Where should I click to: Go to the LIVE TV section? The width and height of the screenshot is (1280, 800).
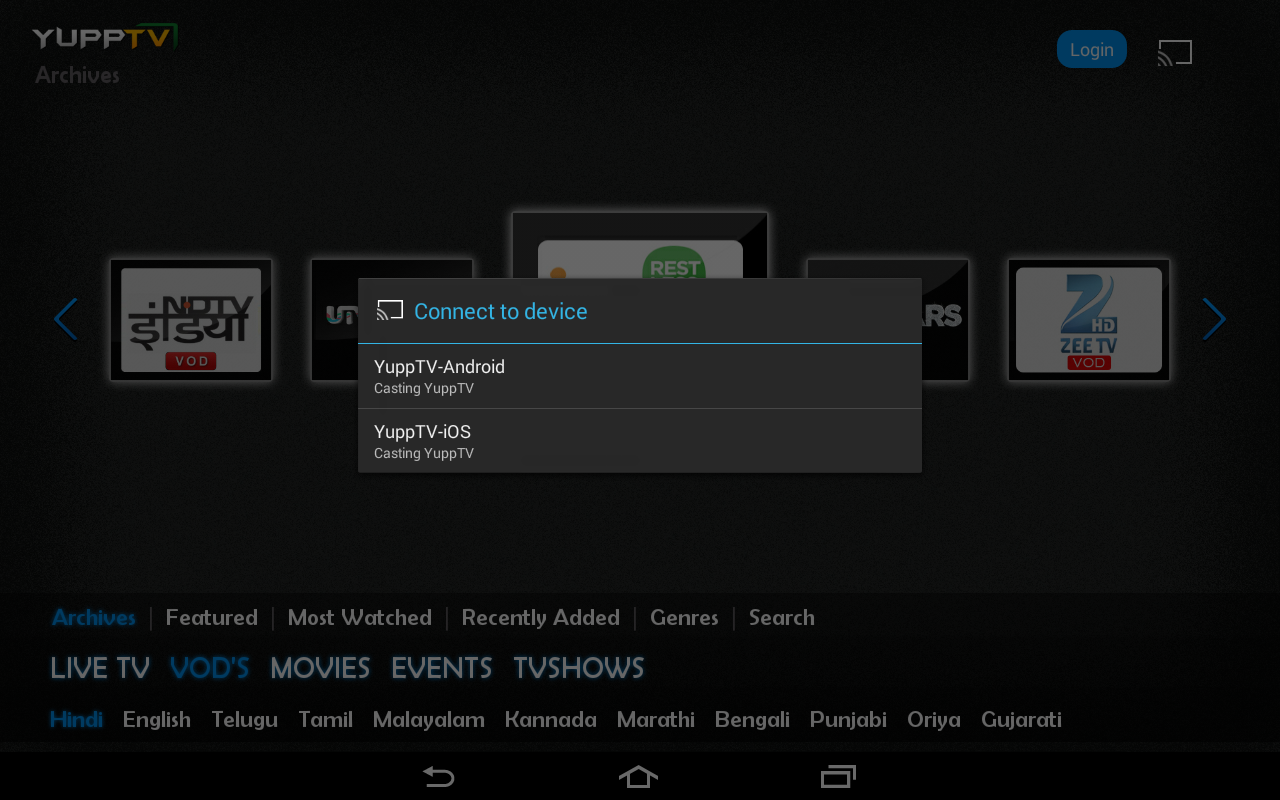[x=100, y=668]
